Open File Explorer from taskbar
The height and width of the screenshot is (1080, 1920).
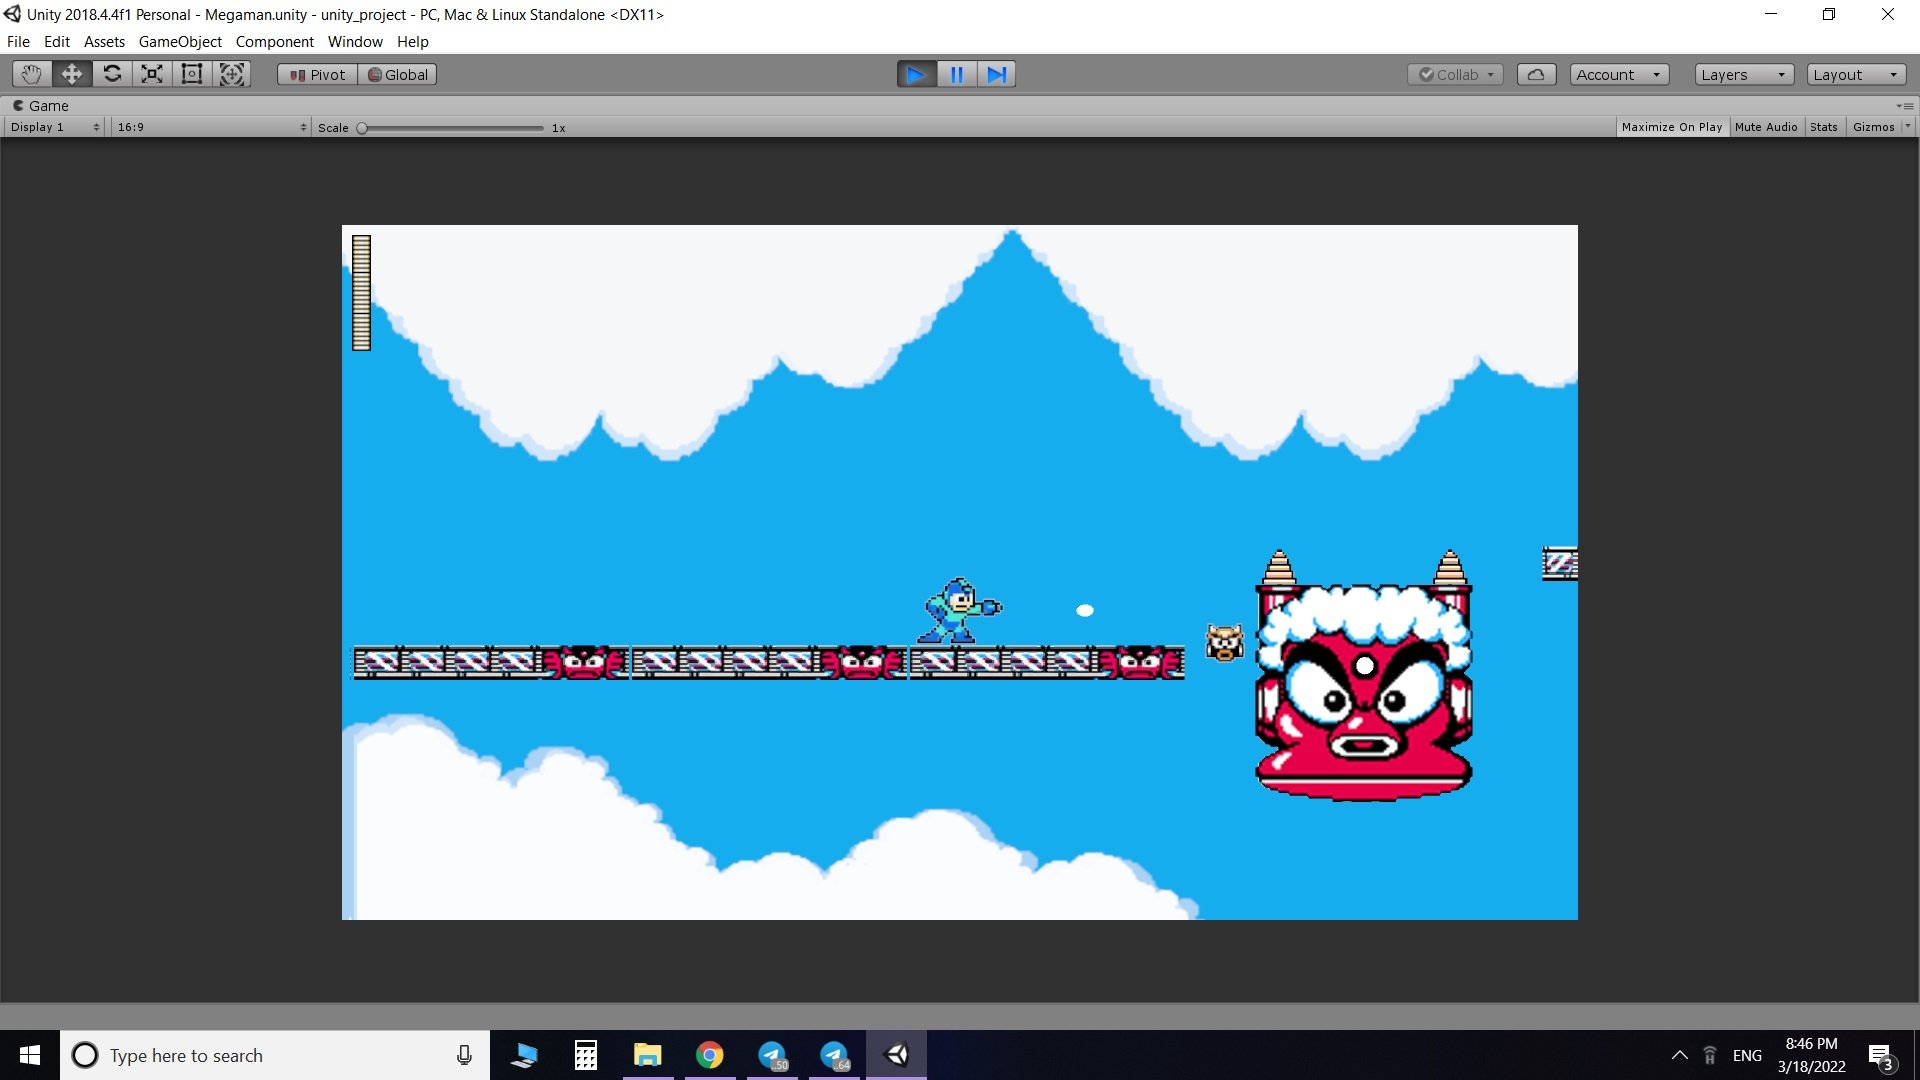point(648,1055)
